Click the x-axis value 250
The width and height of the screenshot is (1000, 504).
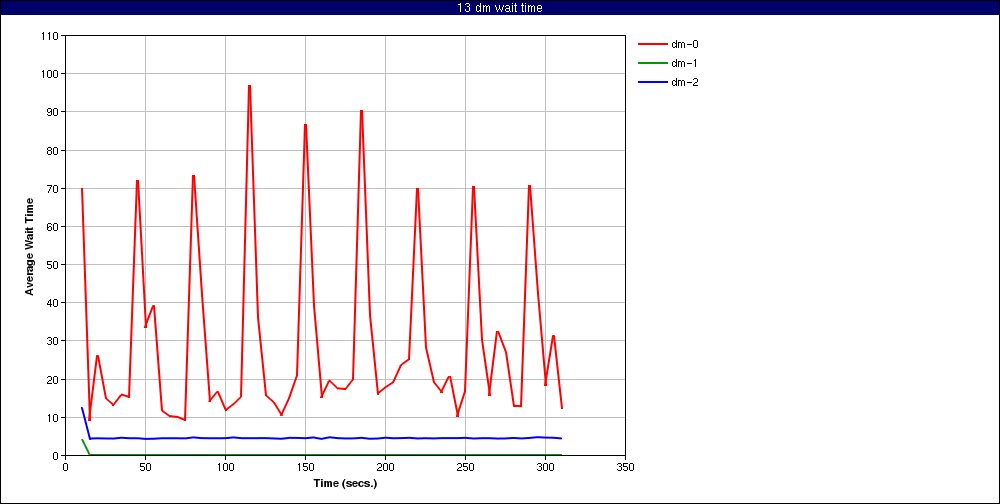click(466, 467)
